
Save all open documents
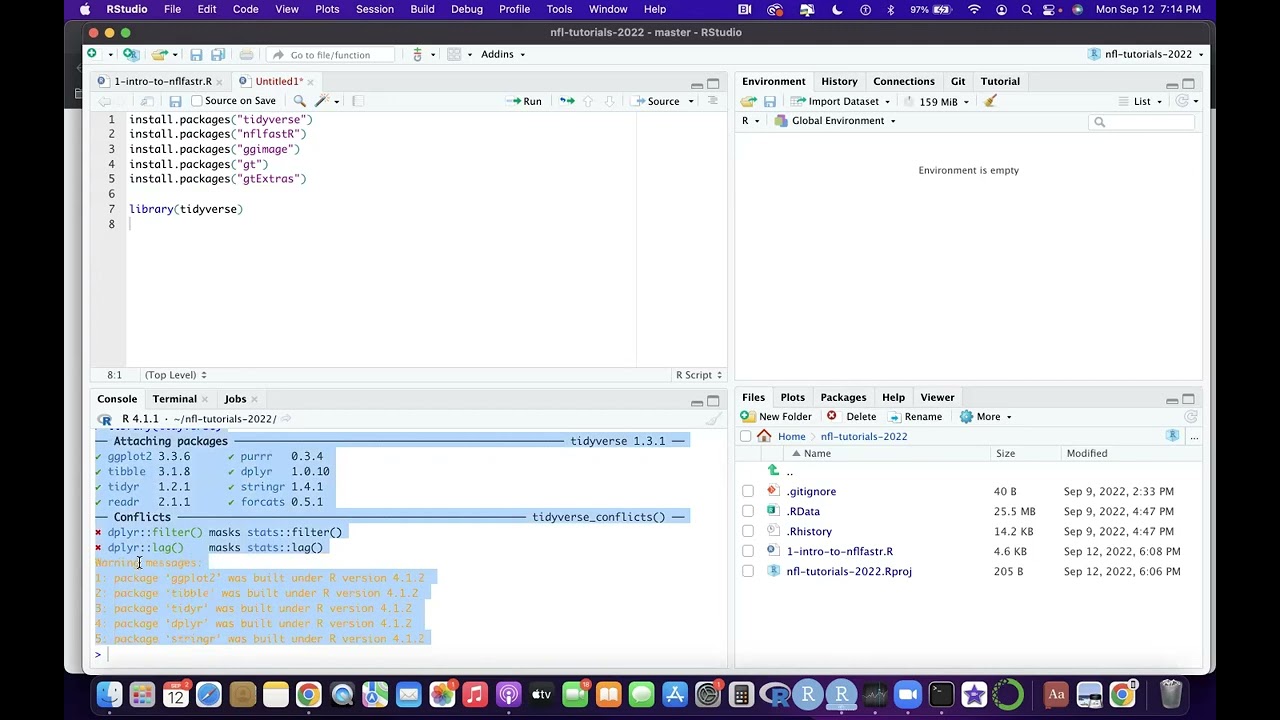click(x=217, y=54)
